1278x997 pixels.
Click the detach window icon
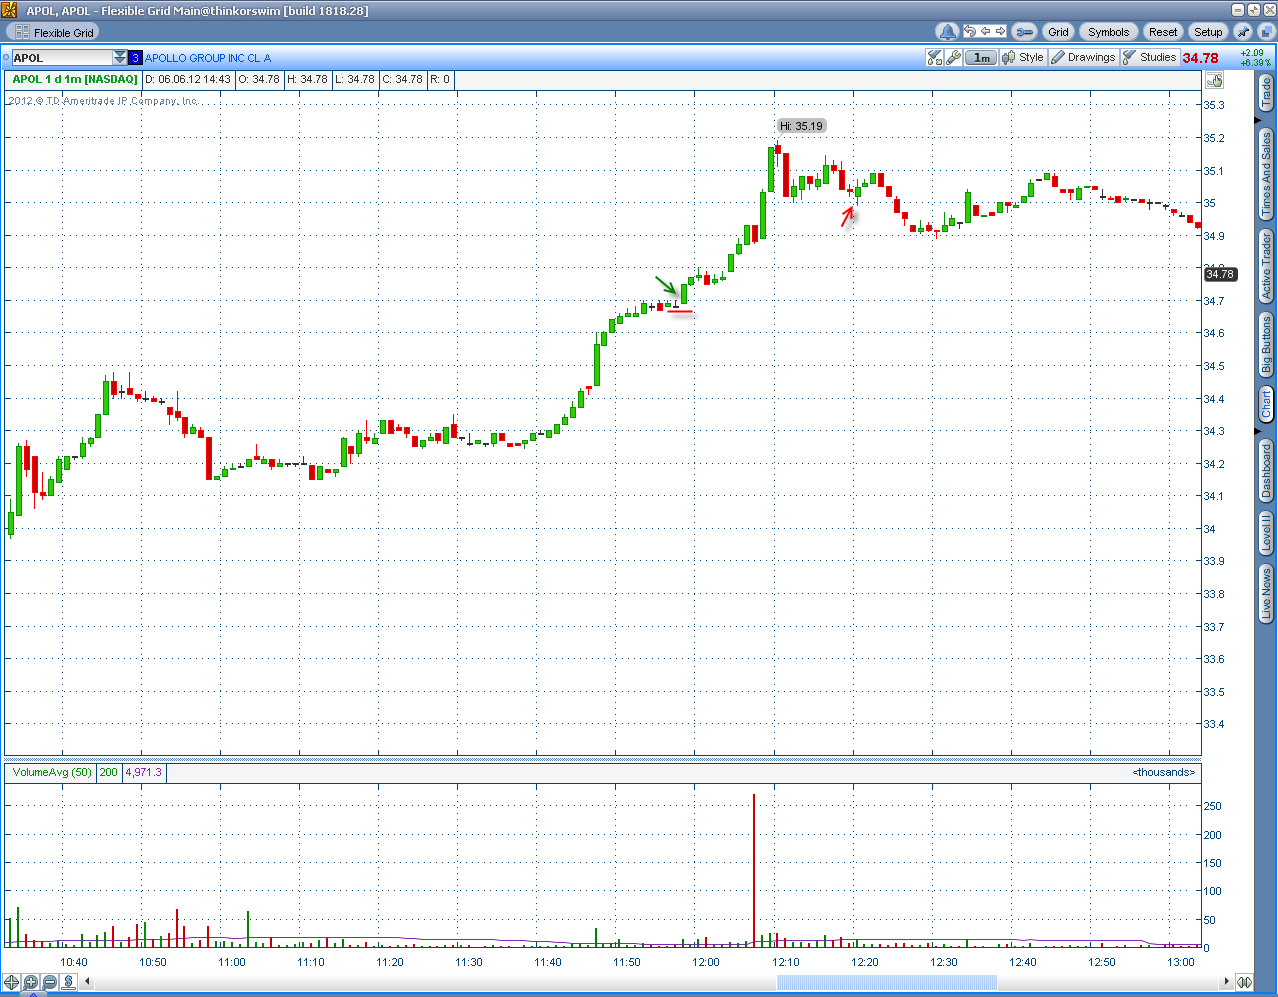point(1265,32)
